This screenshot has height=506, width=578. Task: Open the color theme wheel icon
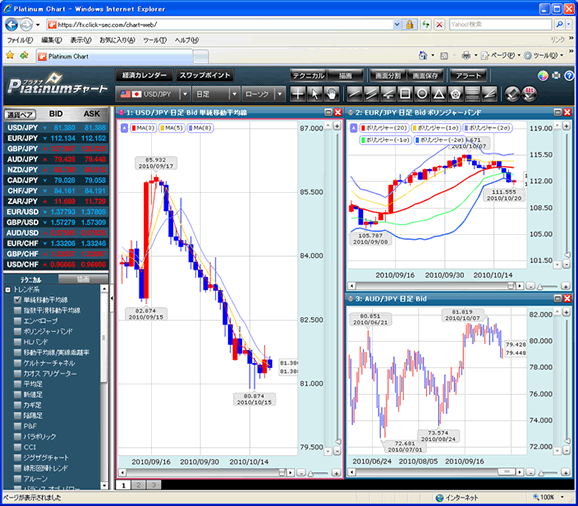pos(543,76)
